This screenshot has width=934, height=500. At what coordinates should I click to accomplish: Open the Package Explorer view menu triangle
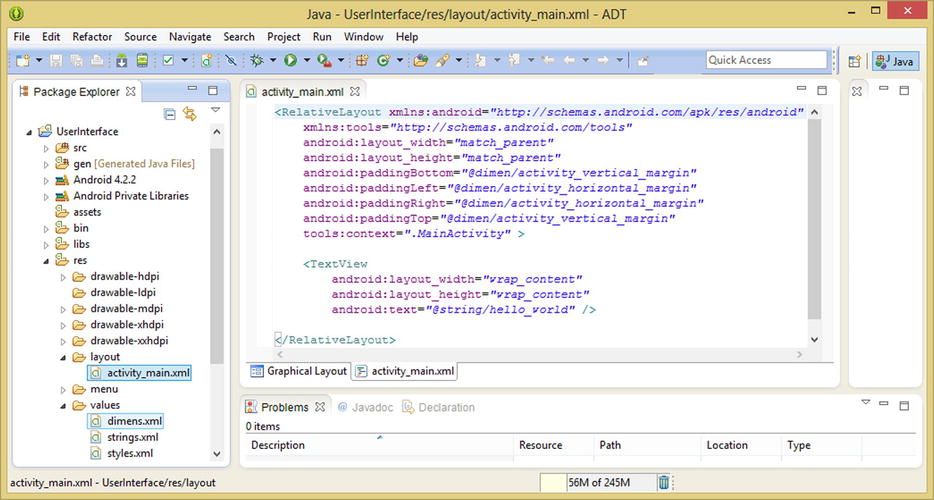[x=216, y=110]
